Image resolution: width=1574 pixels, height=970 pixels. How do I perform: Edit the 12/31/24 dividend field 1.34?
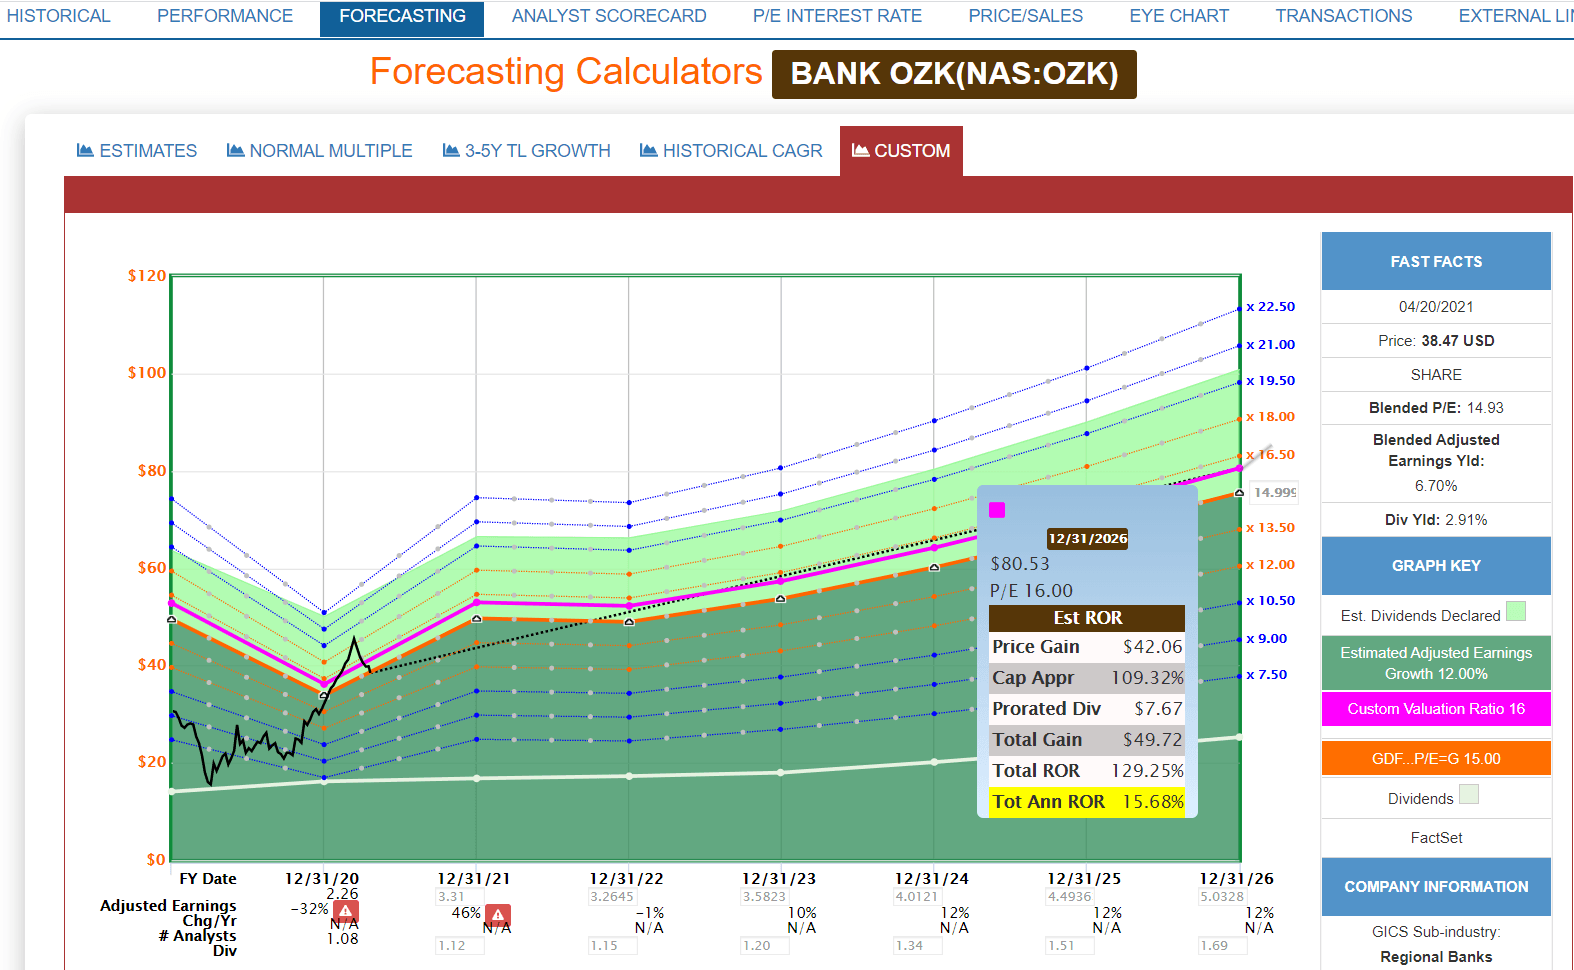click(917, 946)
